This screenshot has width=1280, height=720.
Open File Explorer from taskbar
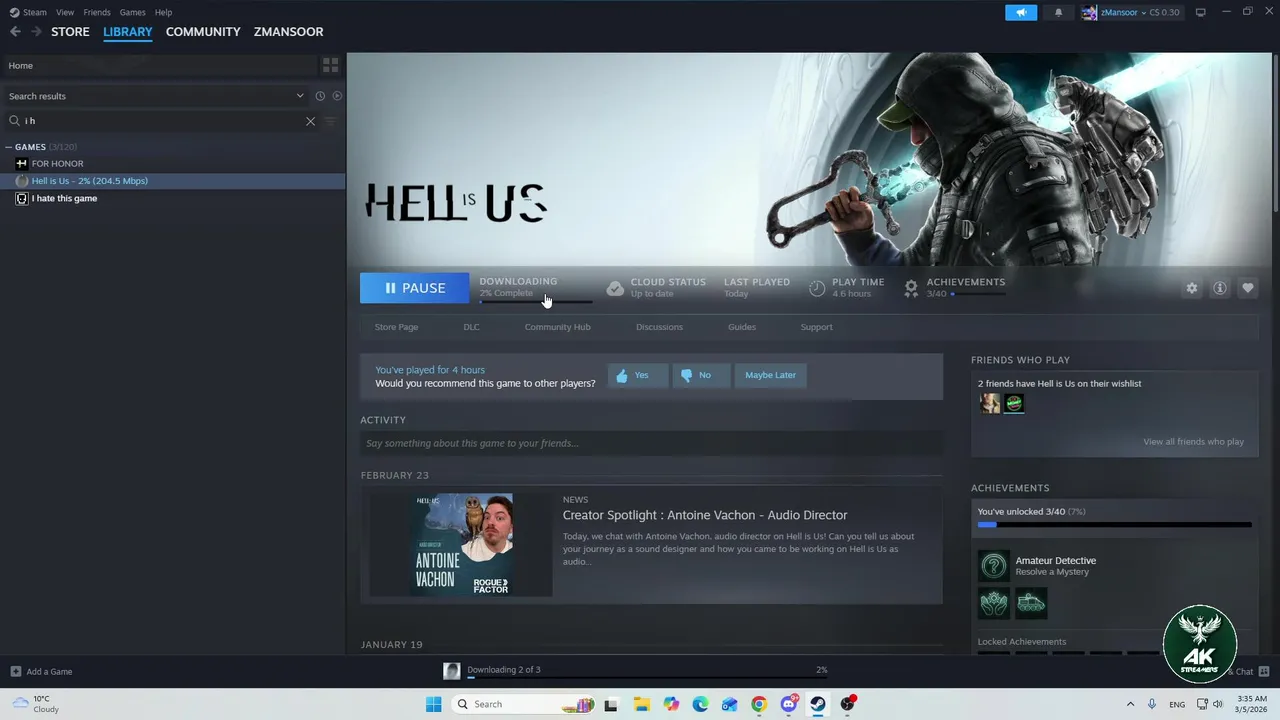pyautogui.click(x=641, y=704)
